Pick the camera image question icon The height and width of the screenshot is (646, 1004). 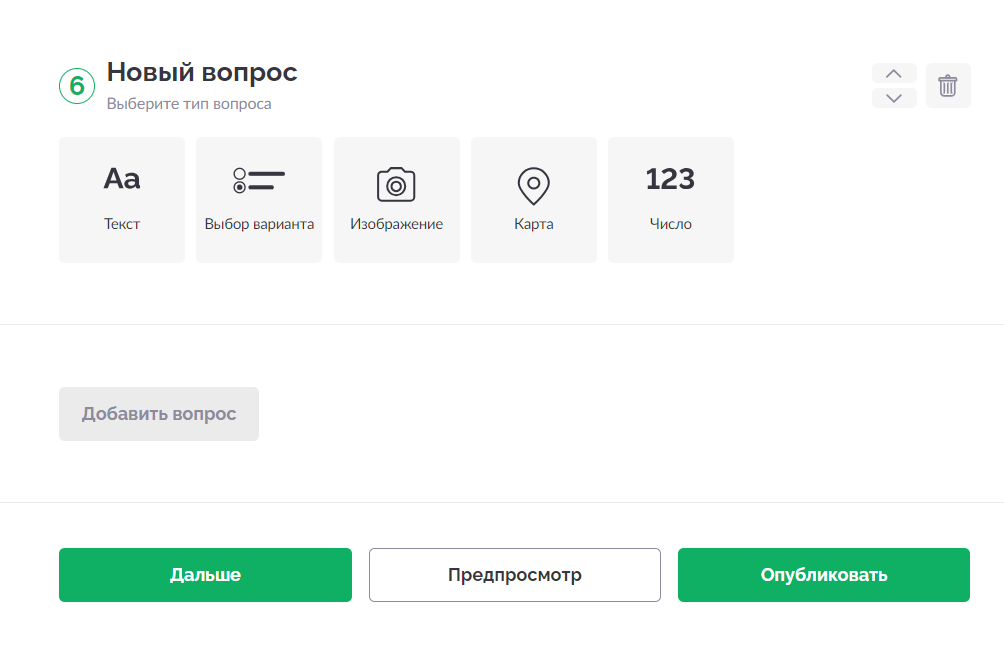(396, 184)
